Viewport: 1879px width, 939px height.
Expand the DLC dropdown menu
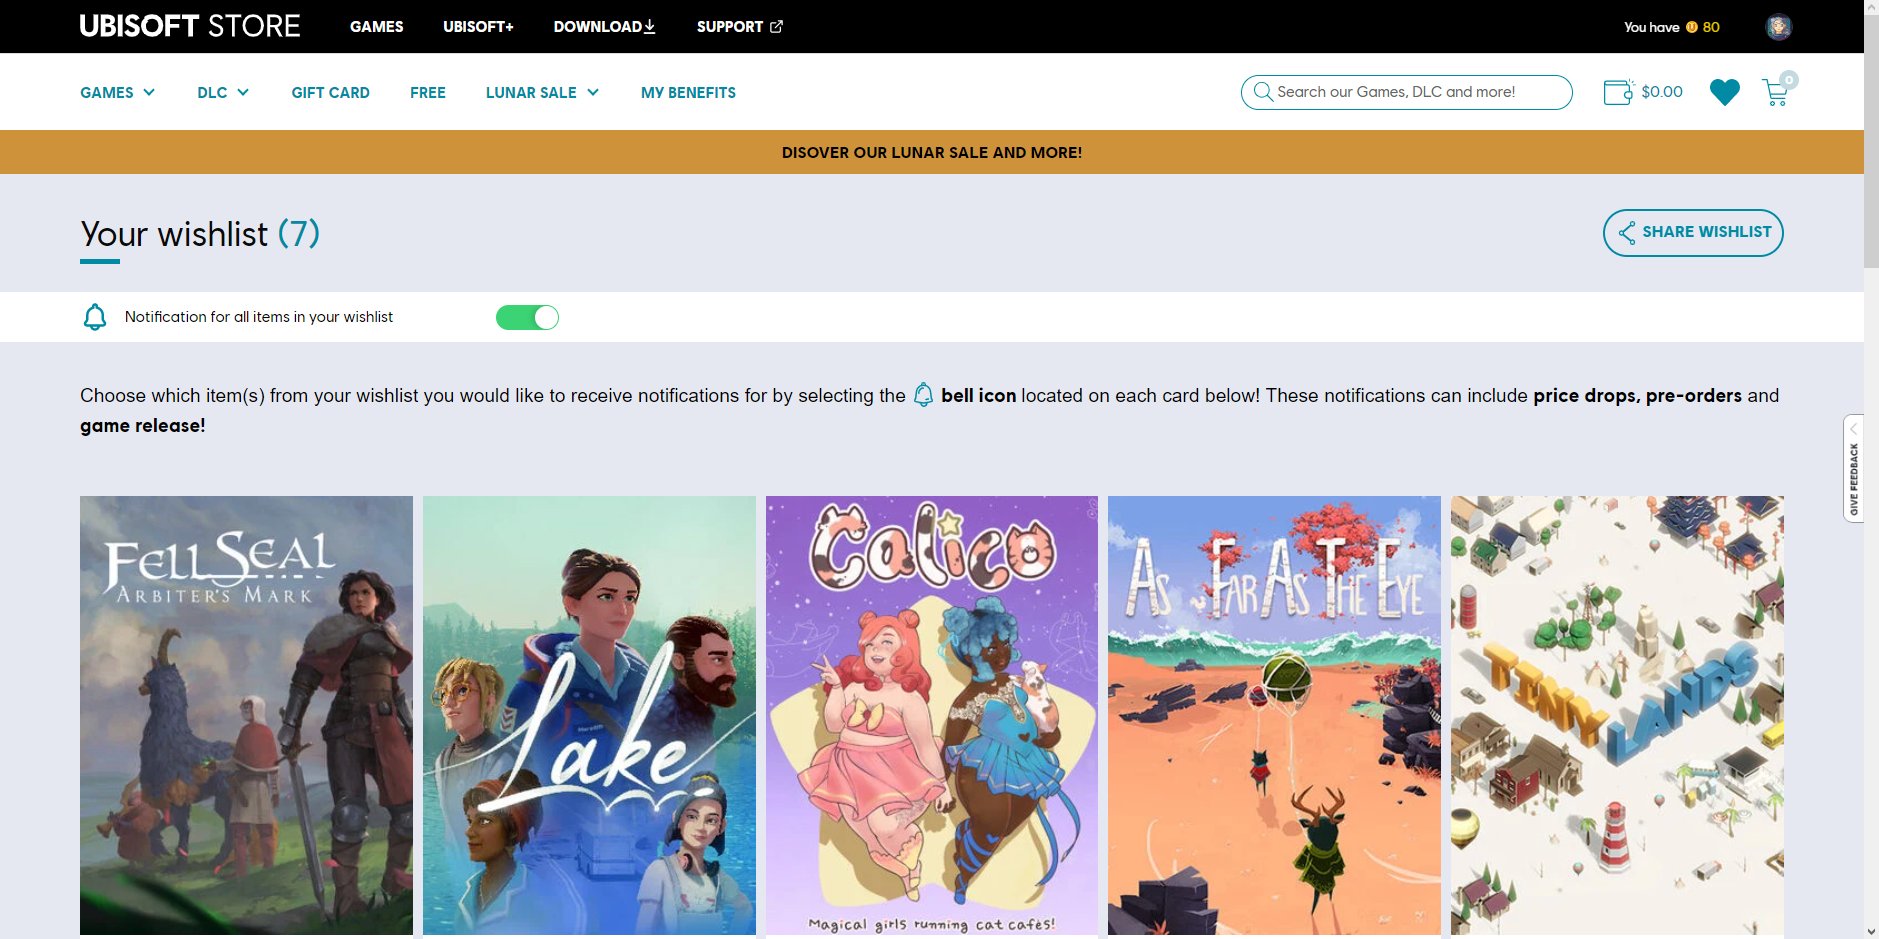coord(223,92)
